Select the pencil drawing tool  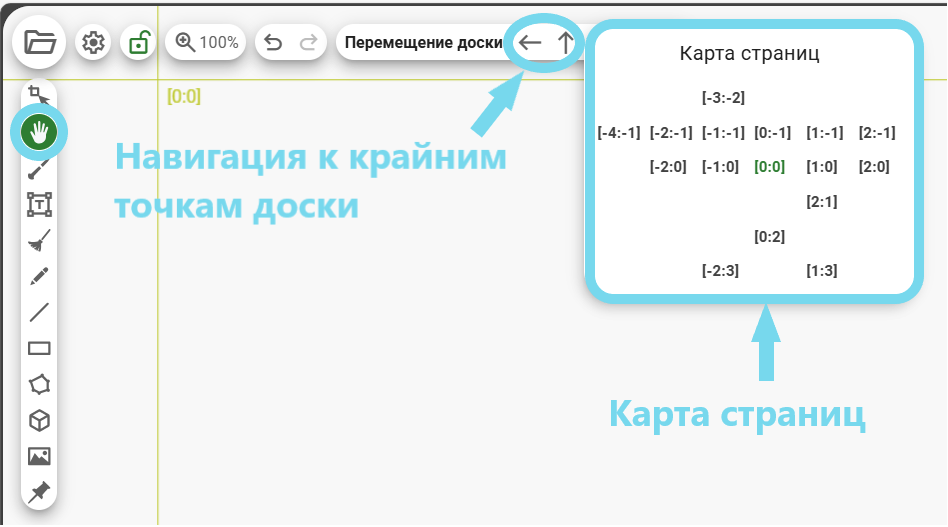(x=39, y=277)
